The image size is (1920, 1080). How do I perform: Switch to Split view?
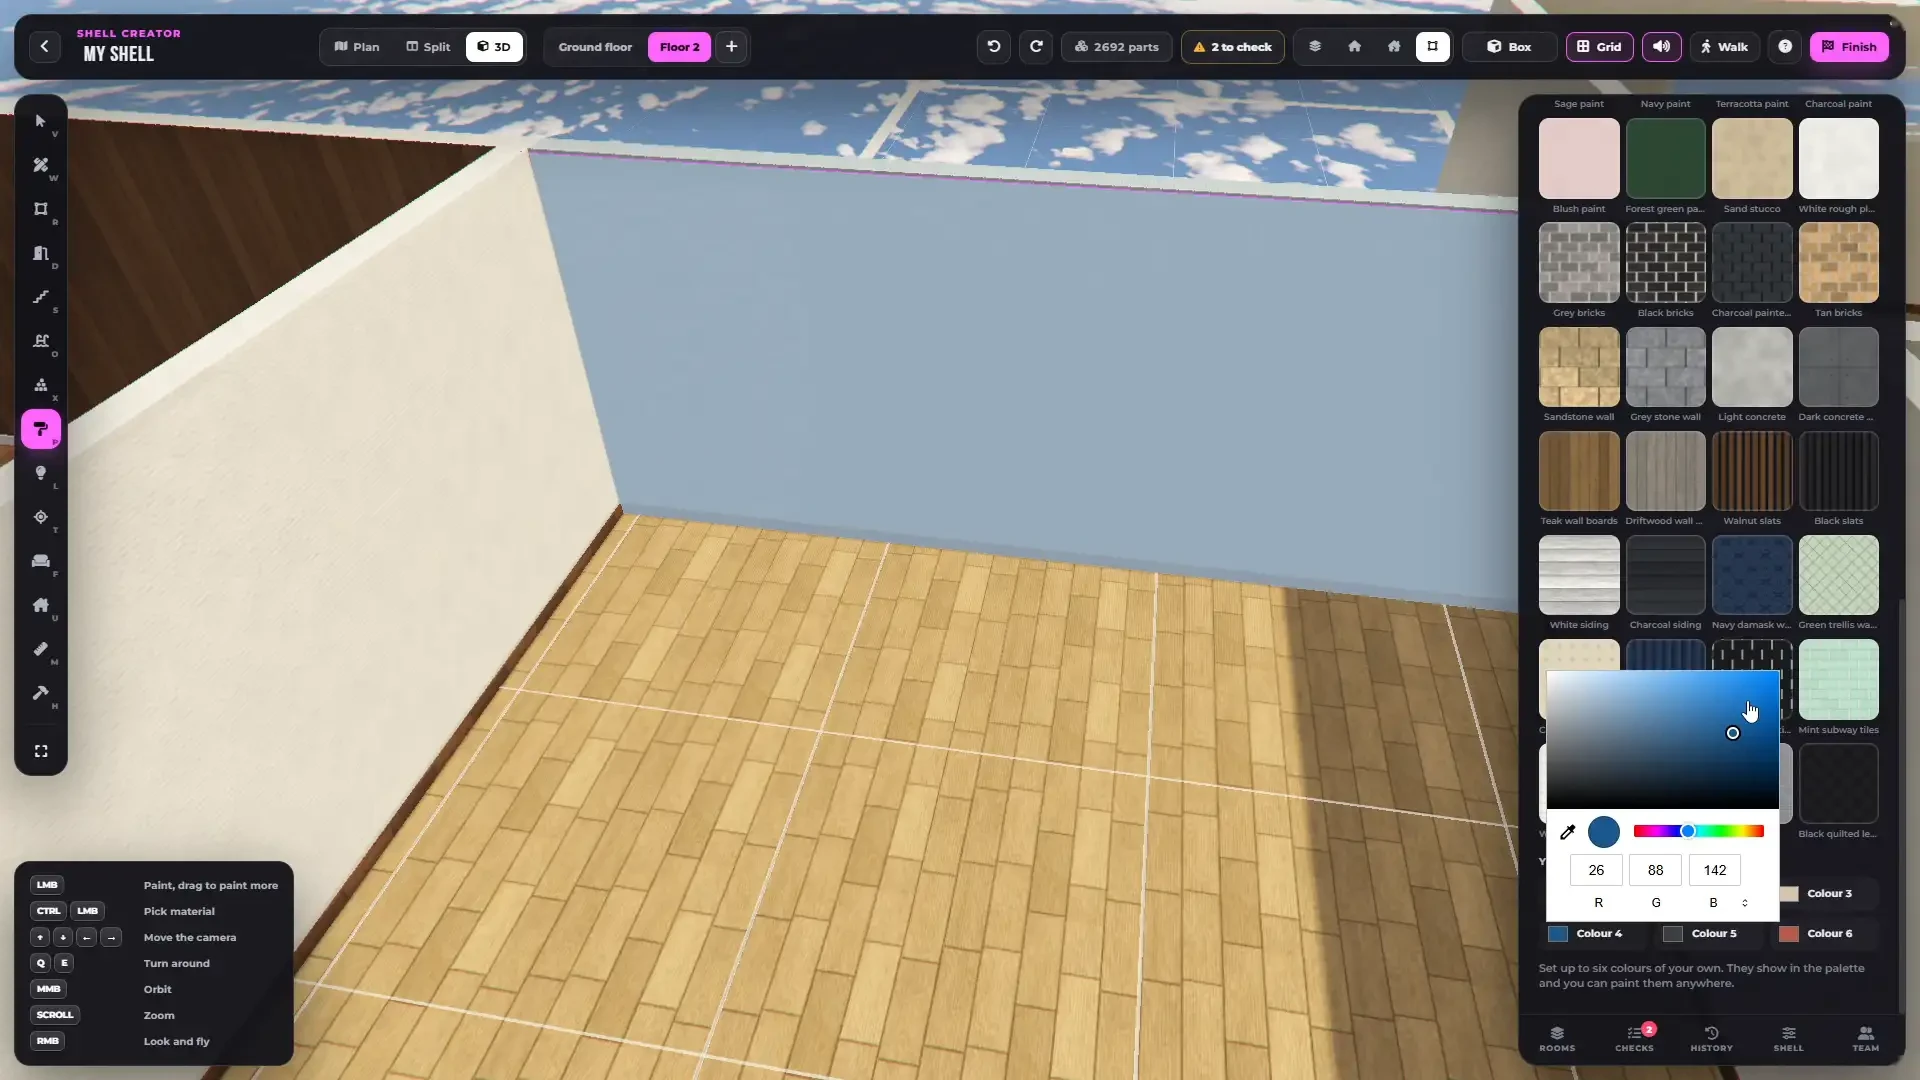tap(428, 46)
